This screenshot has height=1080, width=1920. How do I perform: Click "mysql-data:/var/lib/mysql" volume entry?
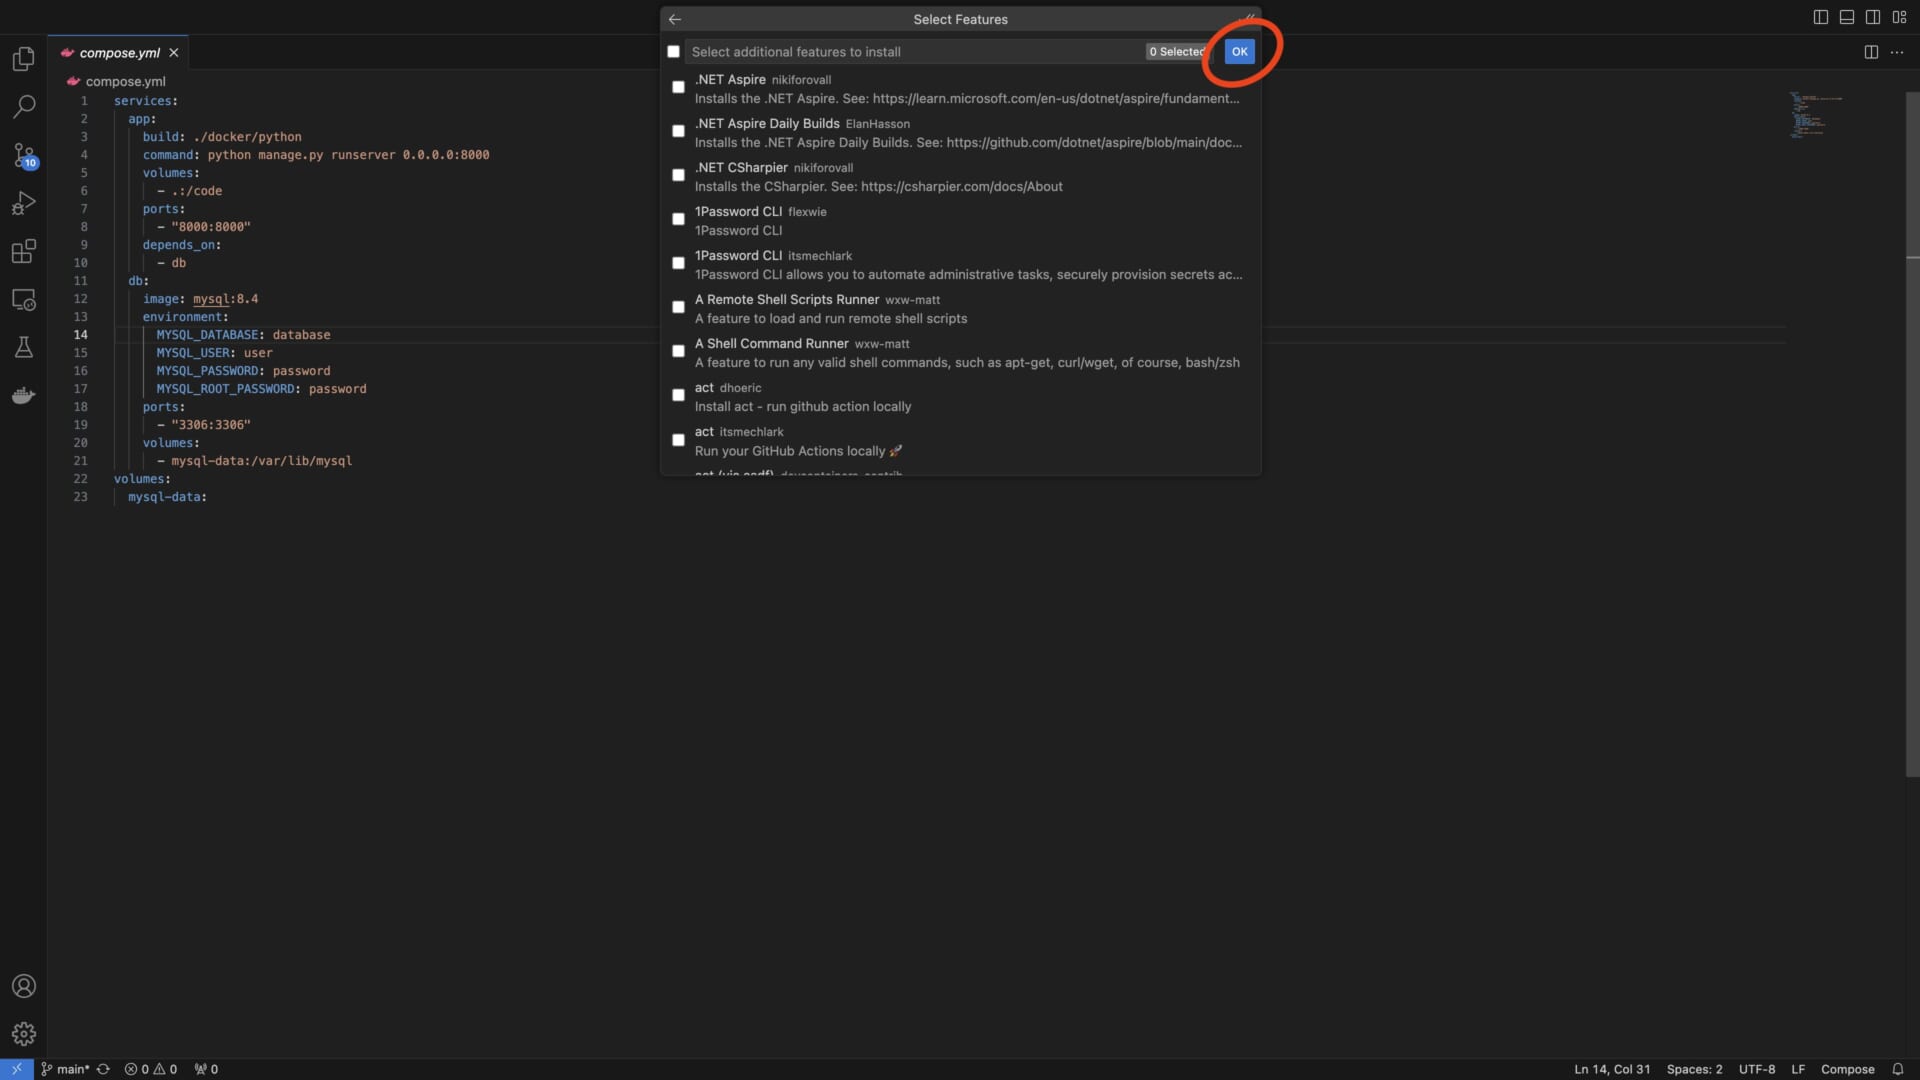coord(261,461)
